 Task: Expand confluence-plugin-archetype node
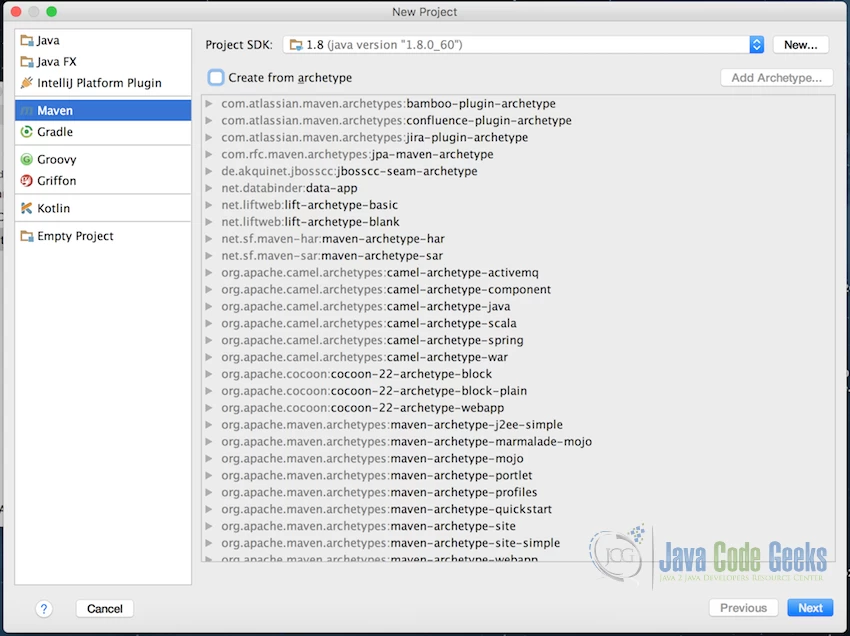209,120
